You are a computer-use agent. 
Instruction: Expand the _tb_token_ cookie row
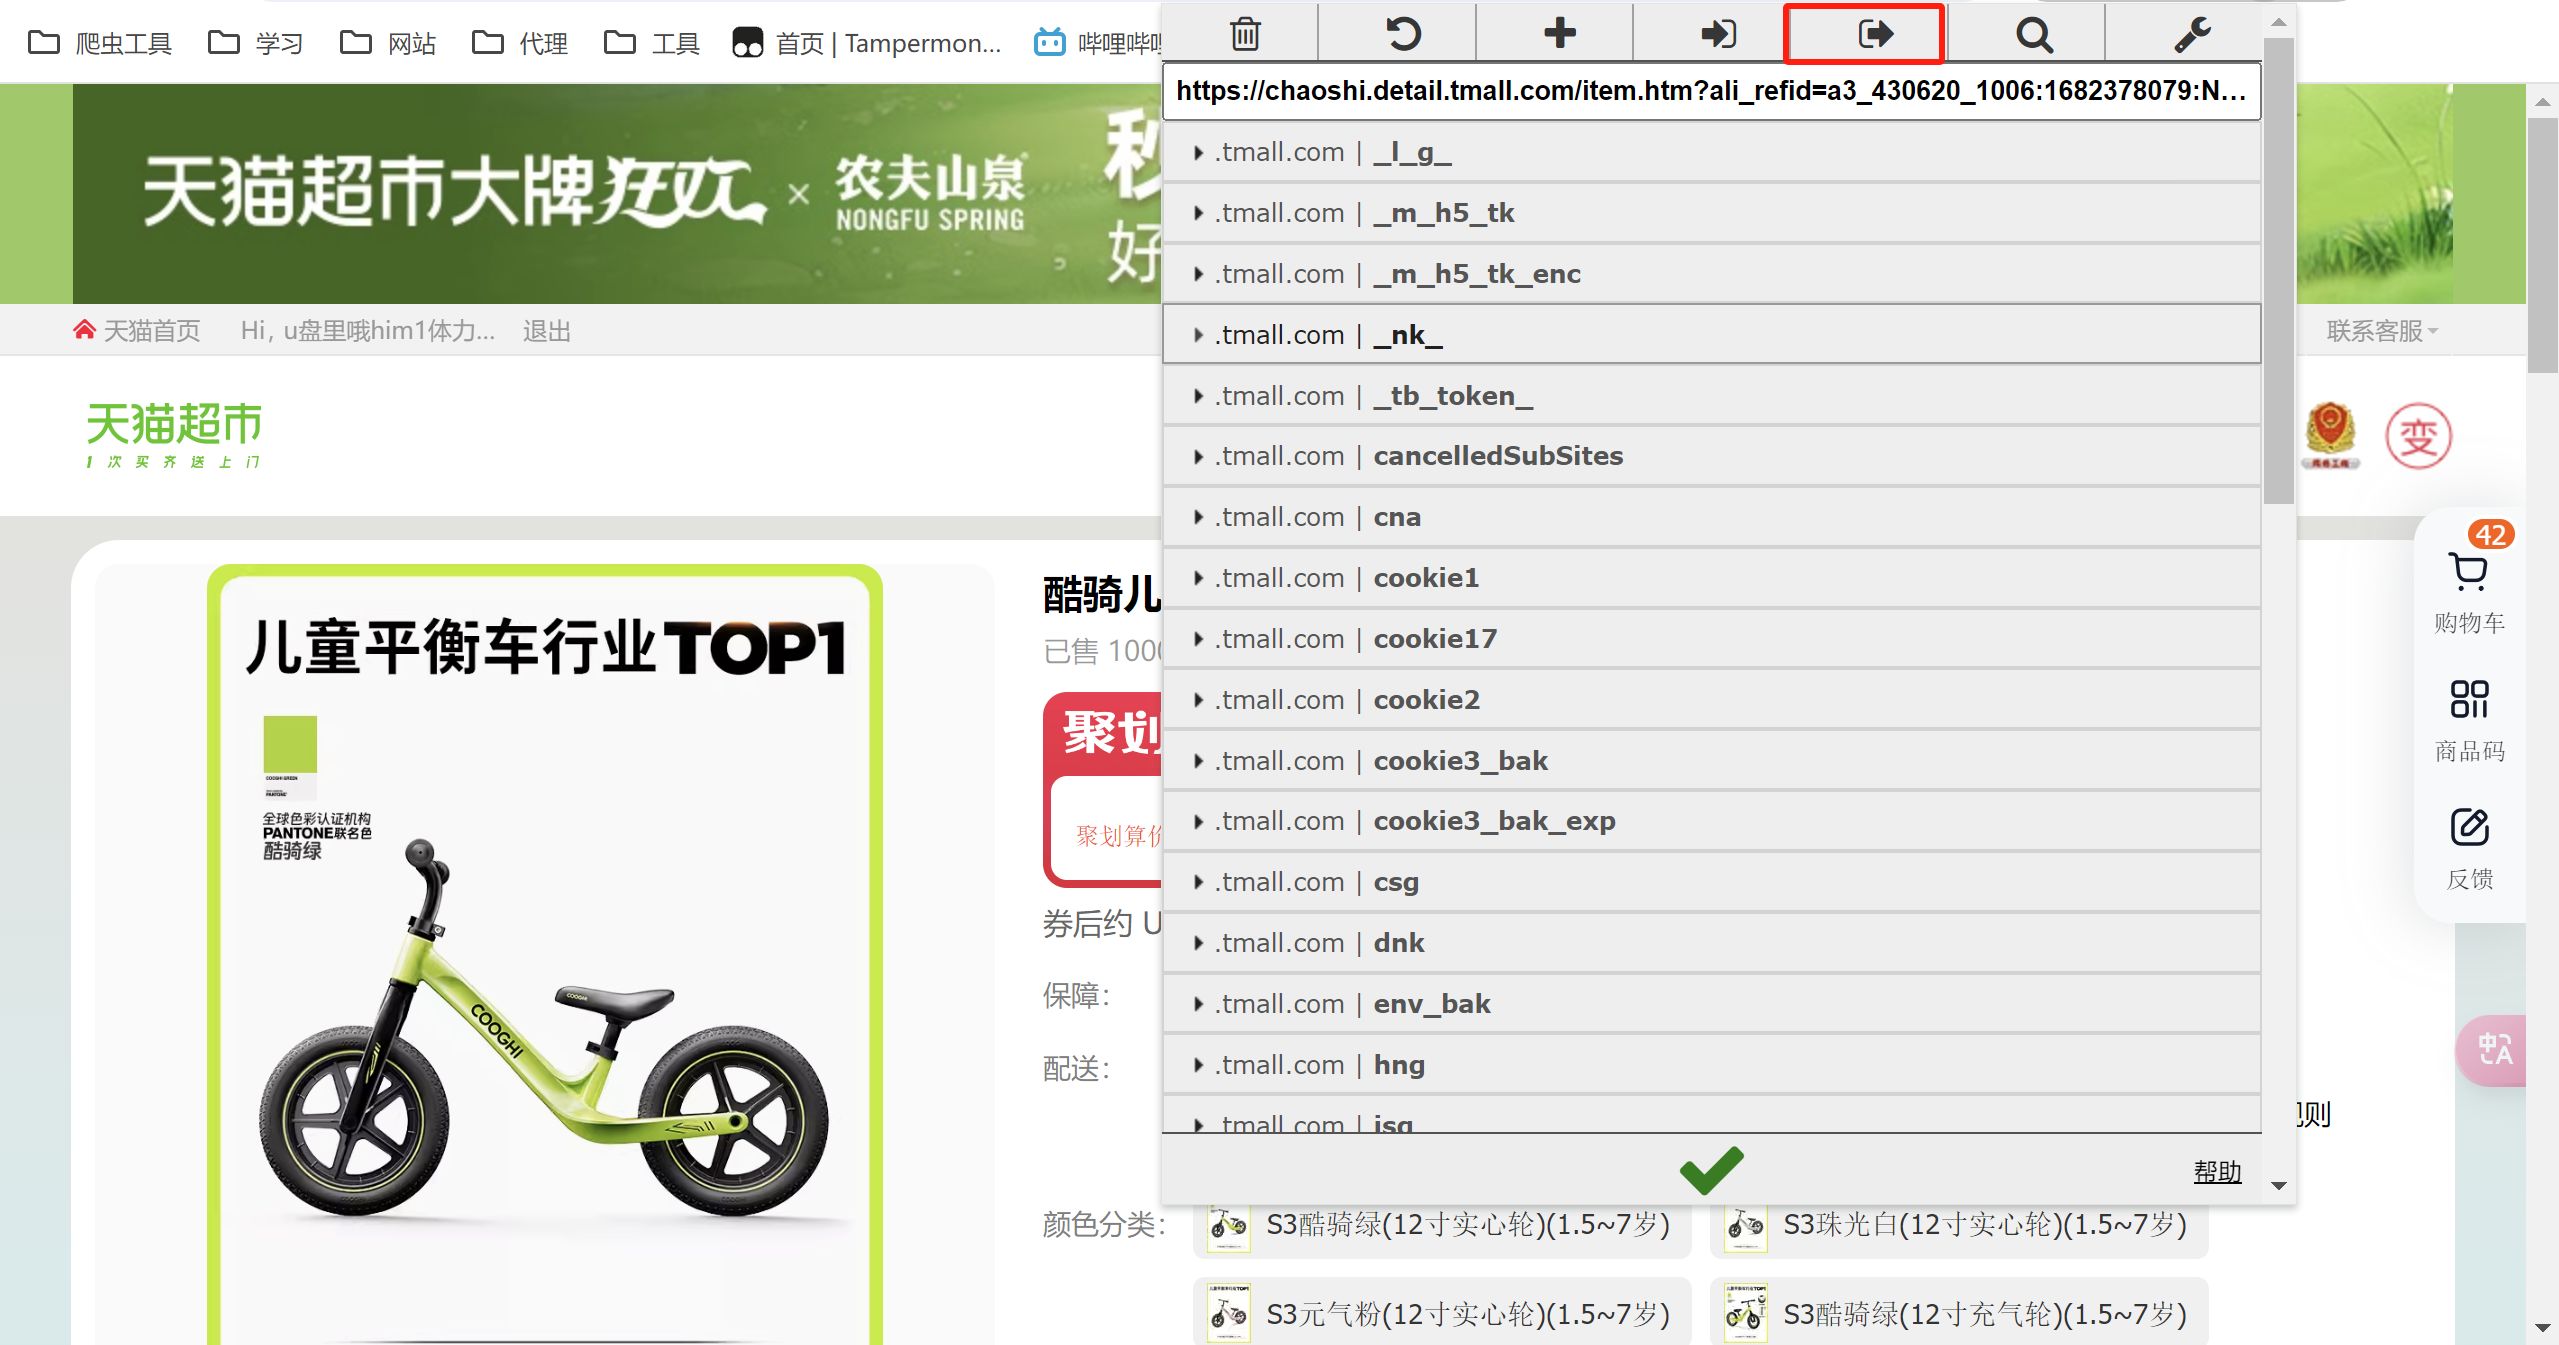[x=1711, y=396]
